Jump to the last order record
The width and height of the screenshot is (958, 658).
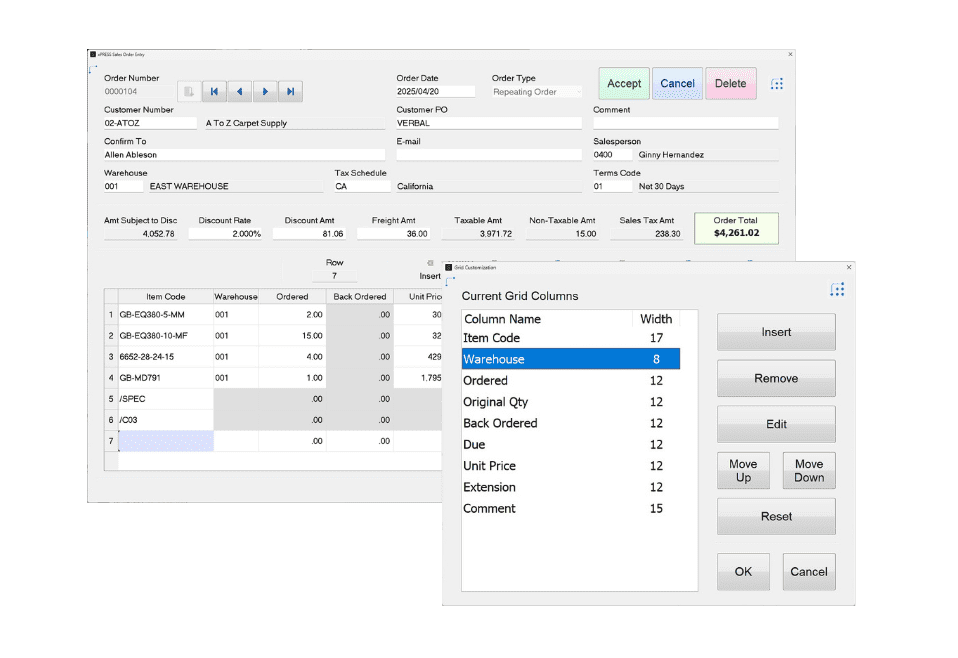click(290, 91)
